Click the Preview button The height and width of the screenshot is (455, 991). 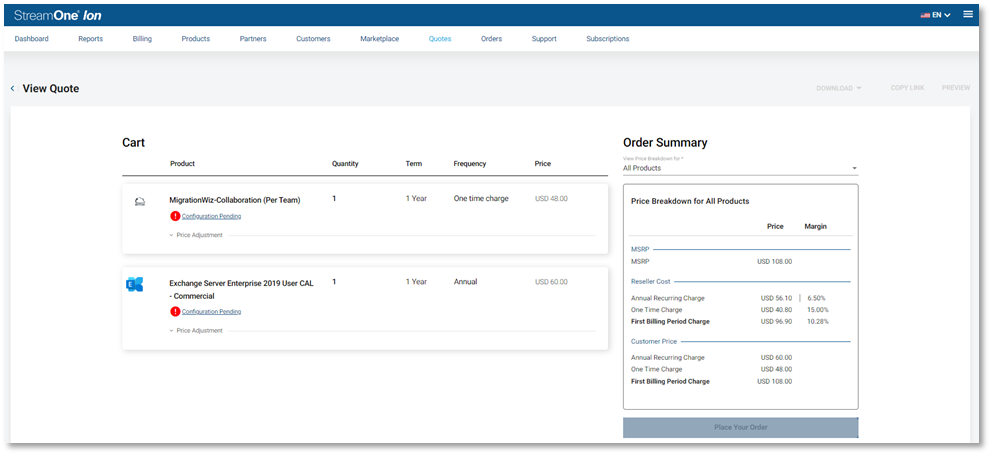click(x=956, y=88)
